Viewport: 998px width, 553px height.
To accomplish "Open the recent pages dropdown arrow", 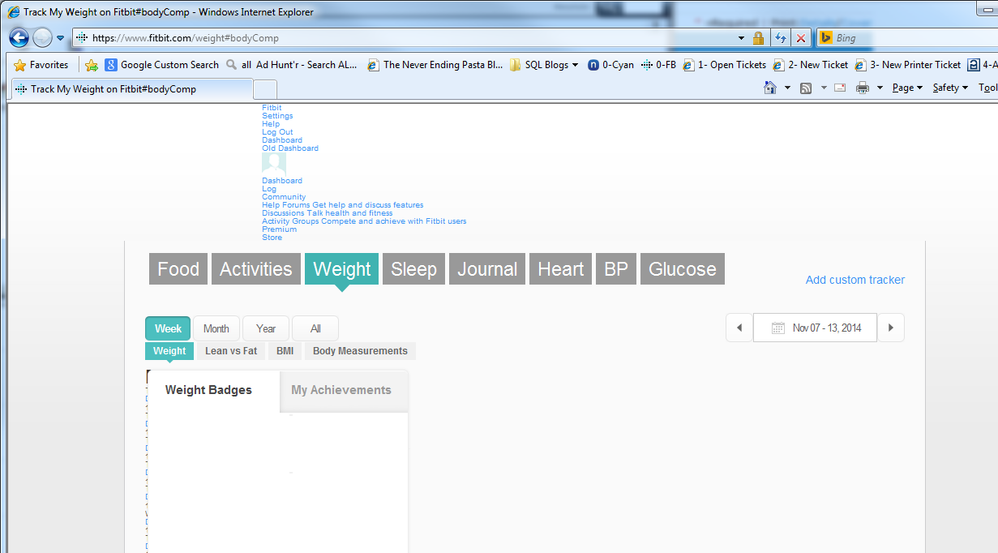I will 60,38.
